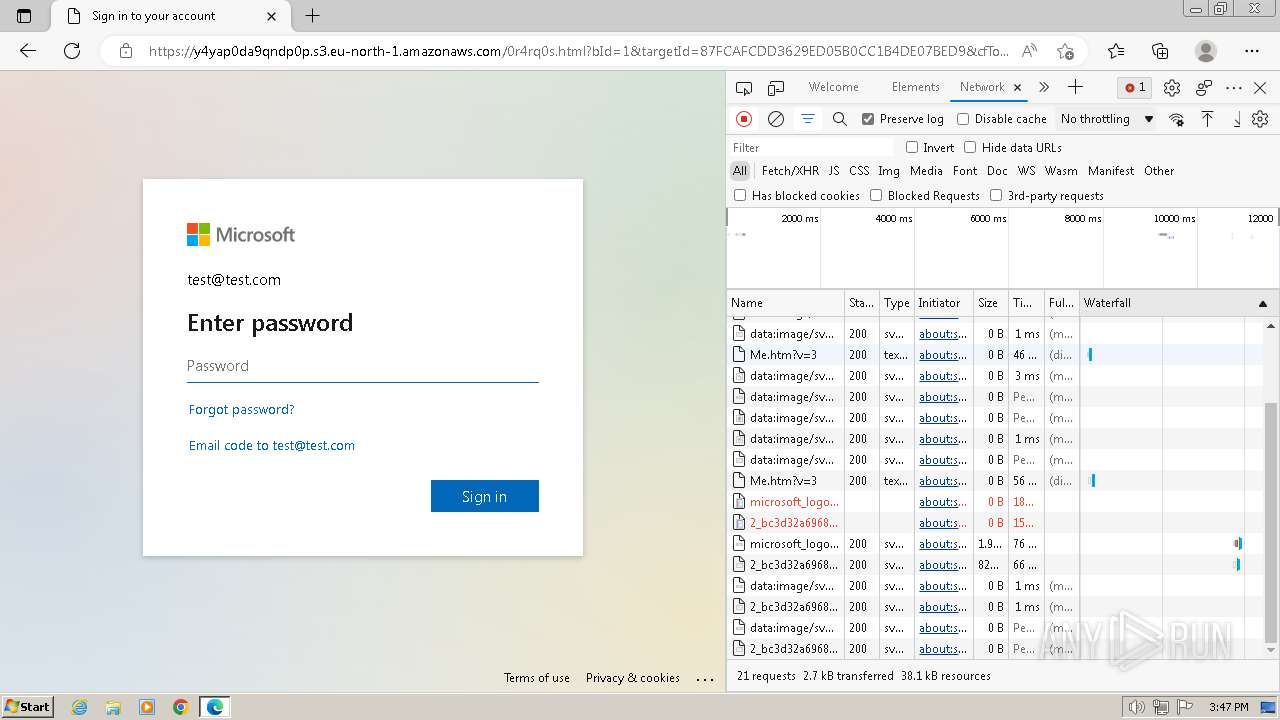Click the network Filter text box
The image size is (1280, 720).
[x=811, y=147]
